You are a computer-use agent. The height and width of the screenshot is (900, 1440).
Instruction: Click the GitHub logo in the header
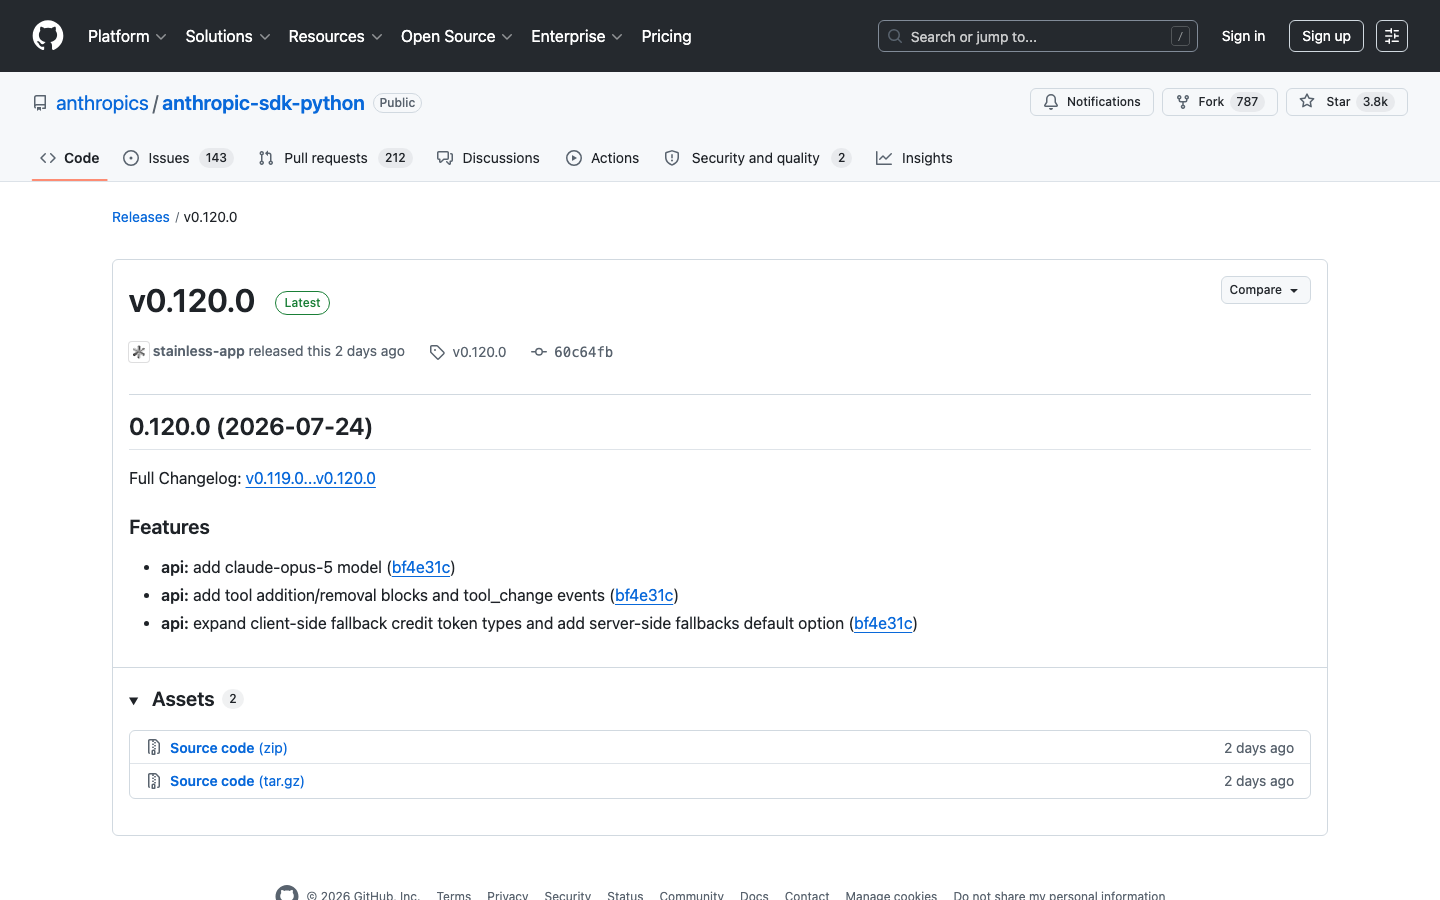[48, 36]
